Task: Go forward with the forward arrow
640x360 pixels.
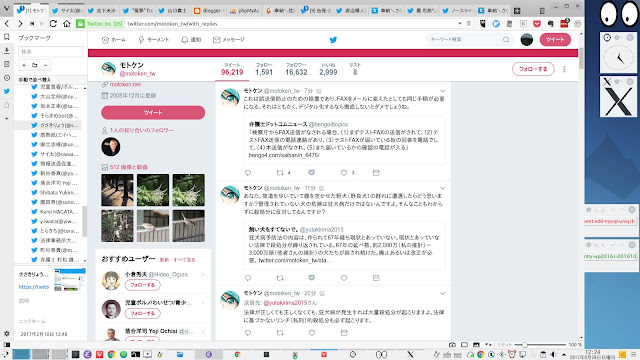Action: coord(20,24)
